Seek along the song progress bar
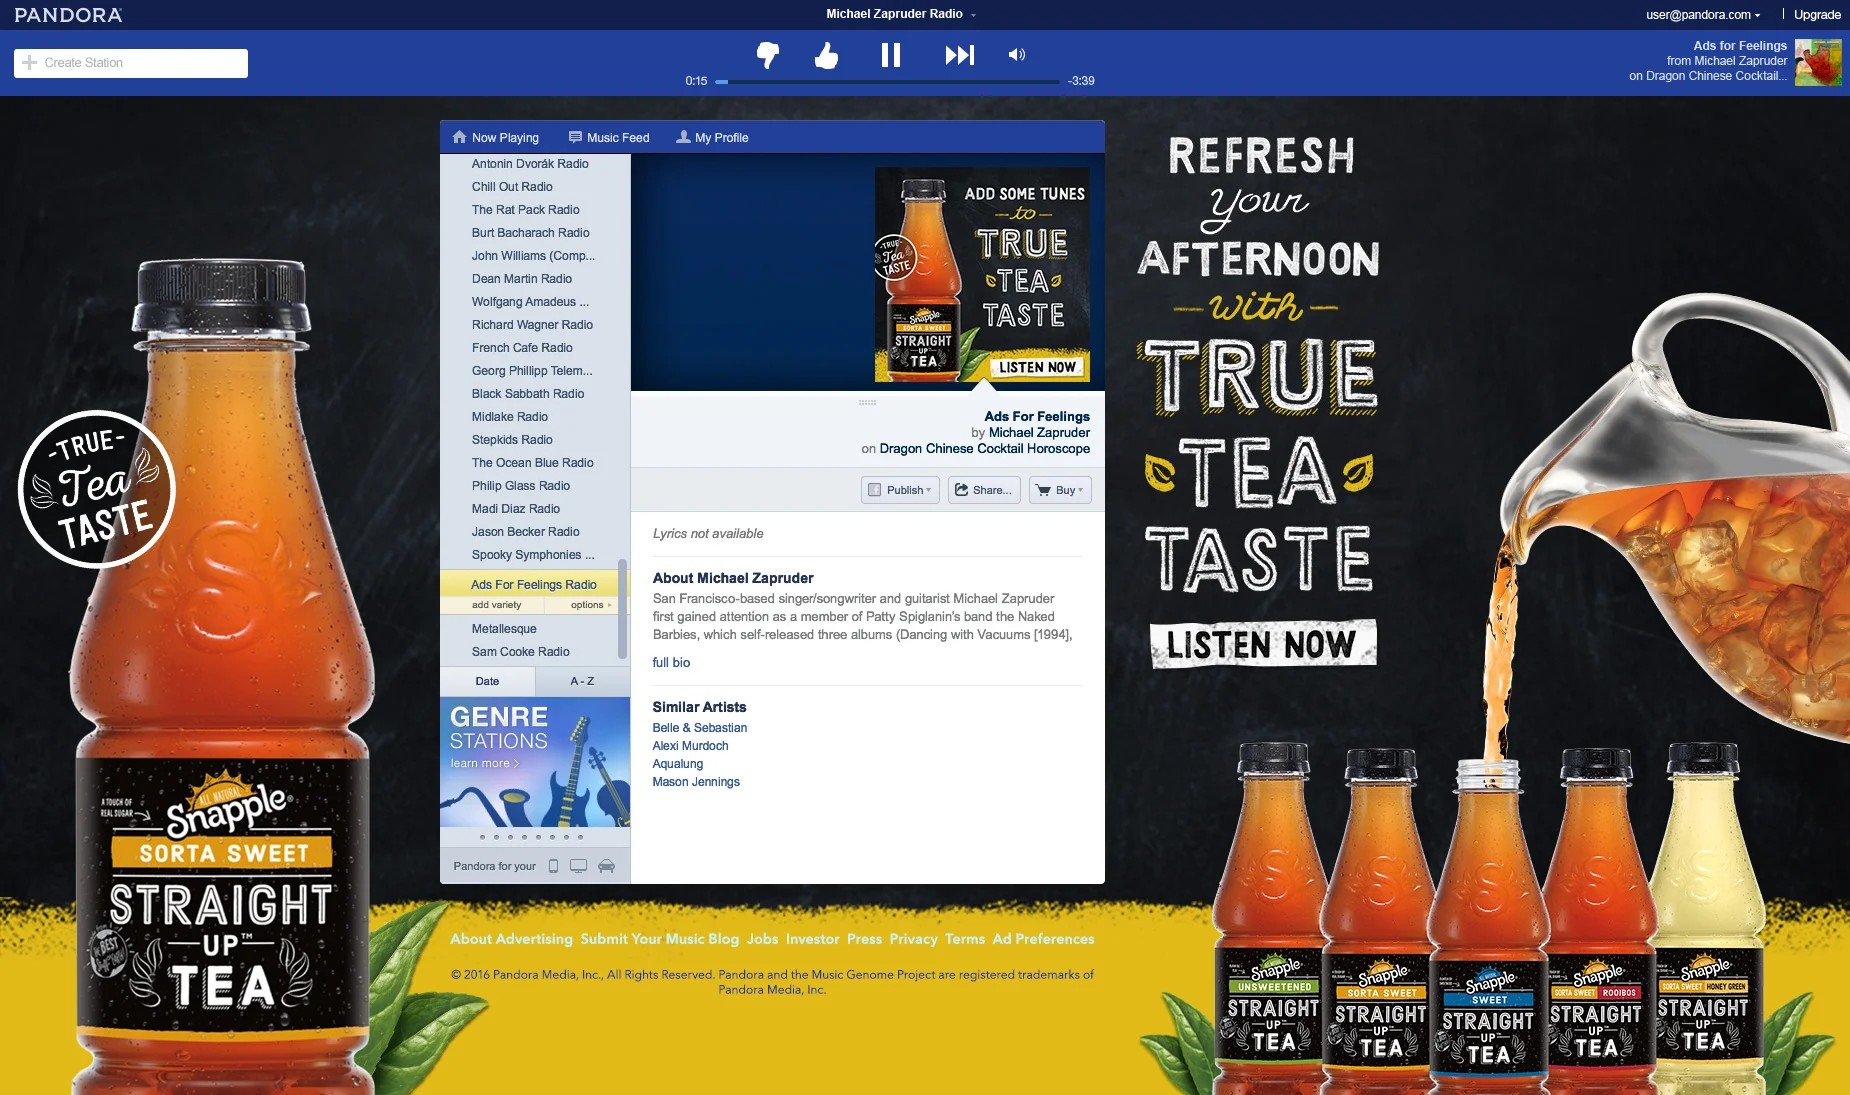This screenshot has width=1850, height=1095. click(888, 81)
